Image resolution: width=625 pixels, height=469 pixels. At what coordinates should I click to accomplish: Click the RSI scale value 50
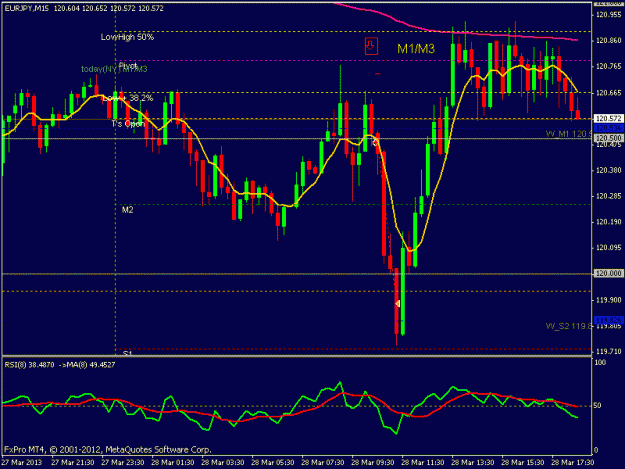[x=597, y=406]
